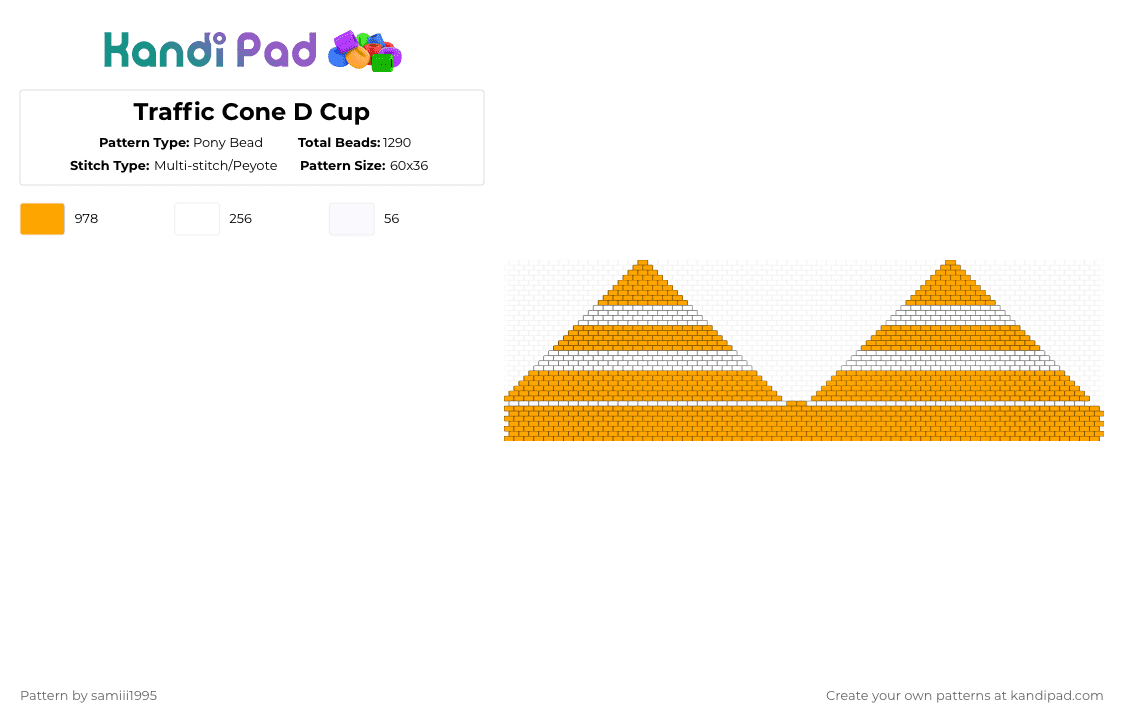Viewport: 1124px width, 720px height.
Task: Click the right cone's lower white stripe
Action: pos(951,361)
